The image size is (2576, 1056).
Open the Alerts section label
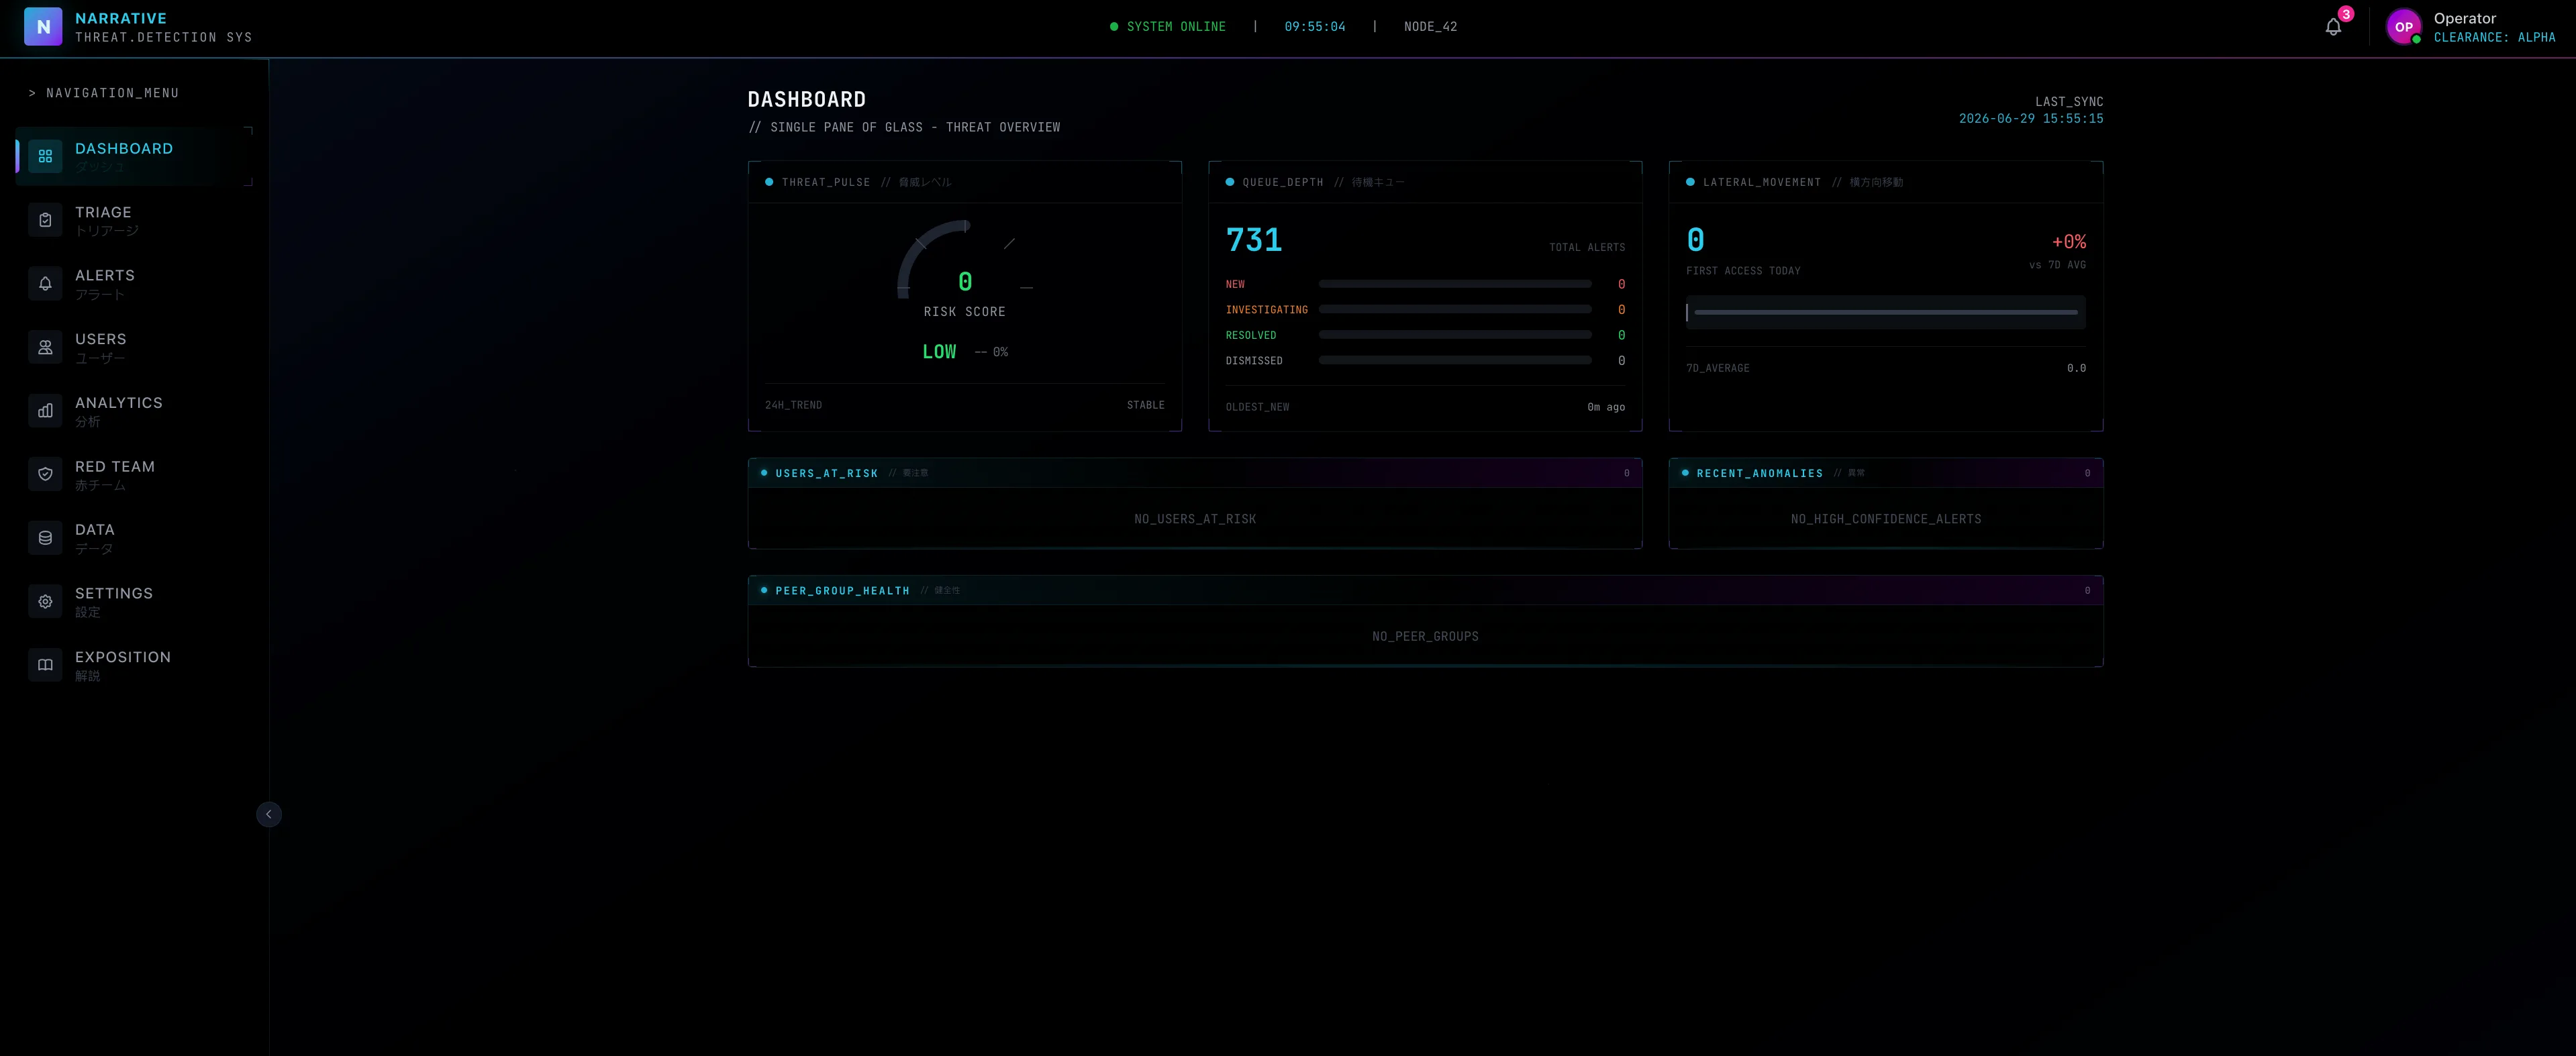(105, 275)
